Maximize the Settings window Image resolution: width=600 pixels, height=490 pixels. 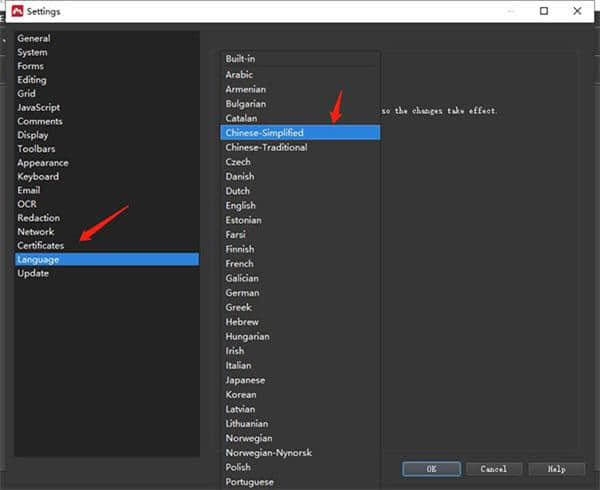tap(543, 12)
